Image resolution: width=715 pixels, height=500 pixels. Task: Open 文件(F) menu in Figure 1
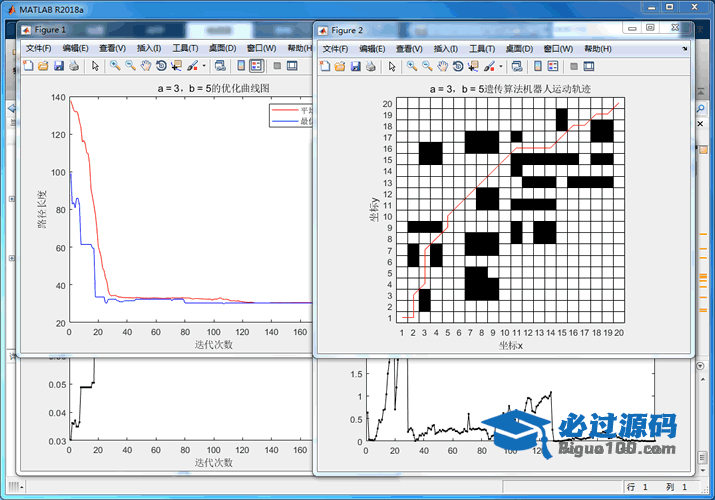coord(38,48)
